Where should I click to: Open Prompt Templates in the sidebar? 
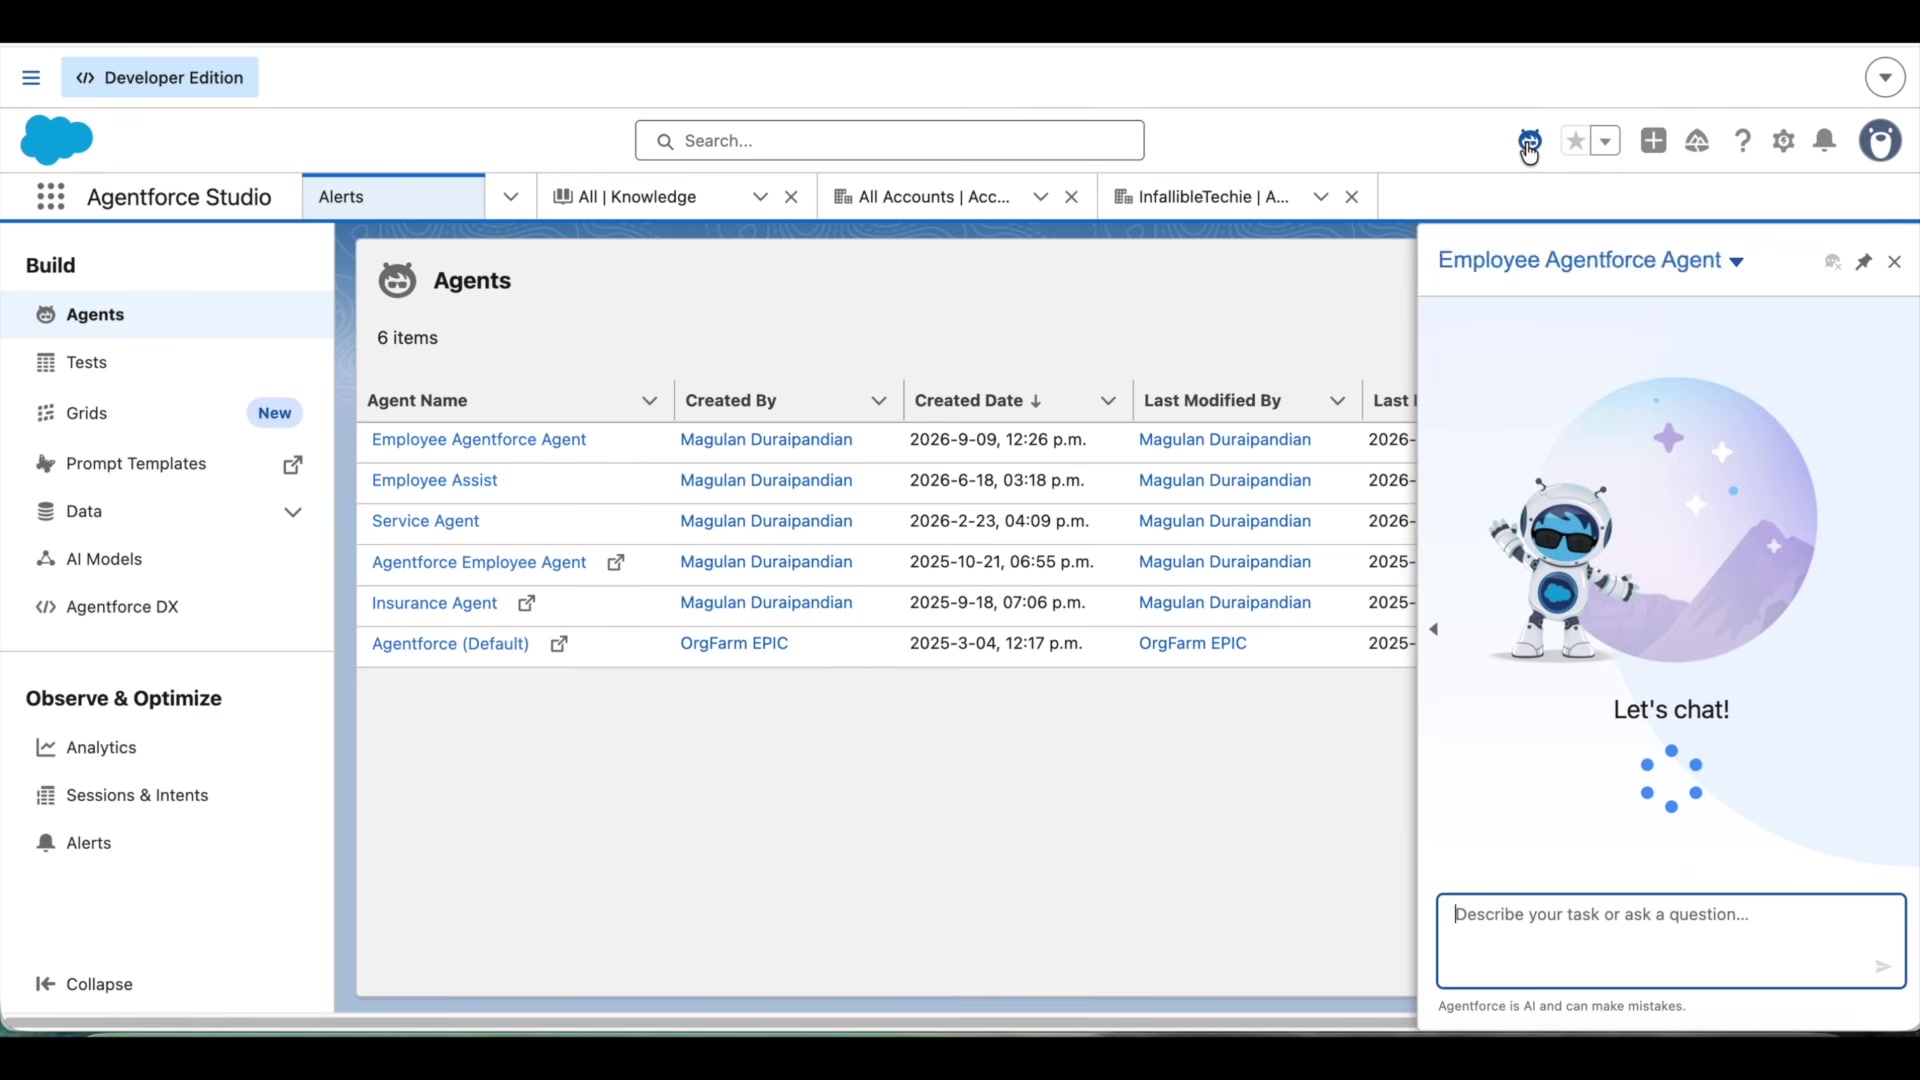coord(136,464)
